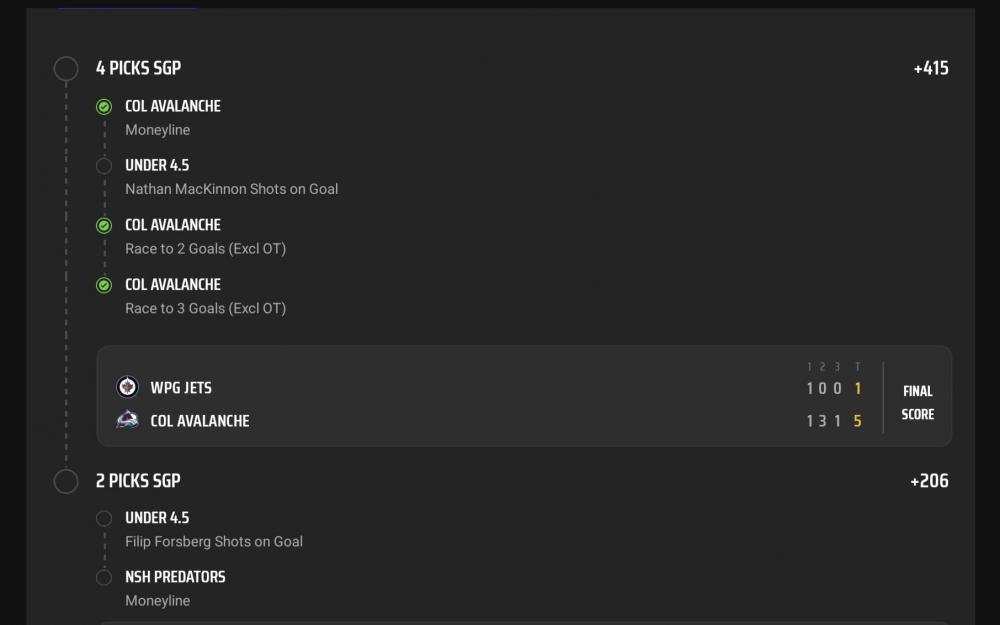This screenshot has height=625, width=1000.
Task: Toggle the 2 Picks SGP circle marker
Action: (66, 481)
